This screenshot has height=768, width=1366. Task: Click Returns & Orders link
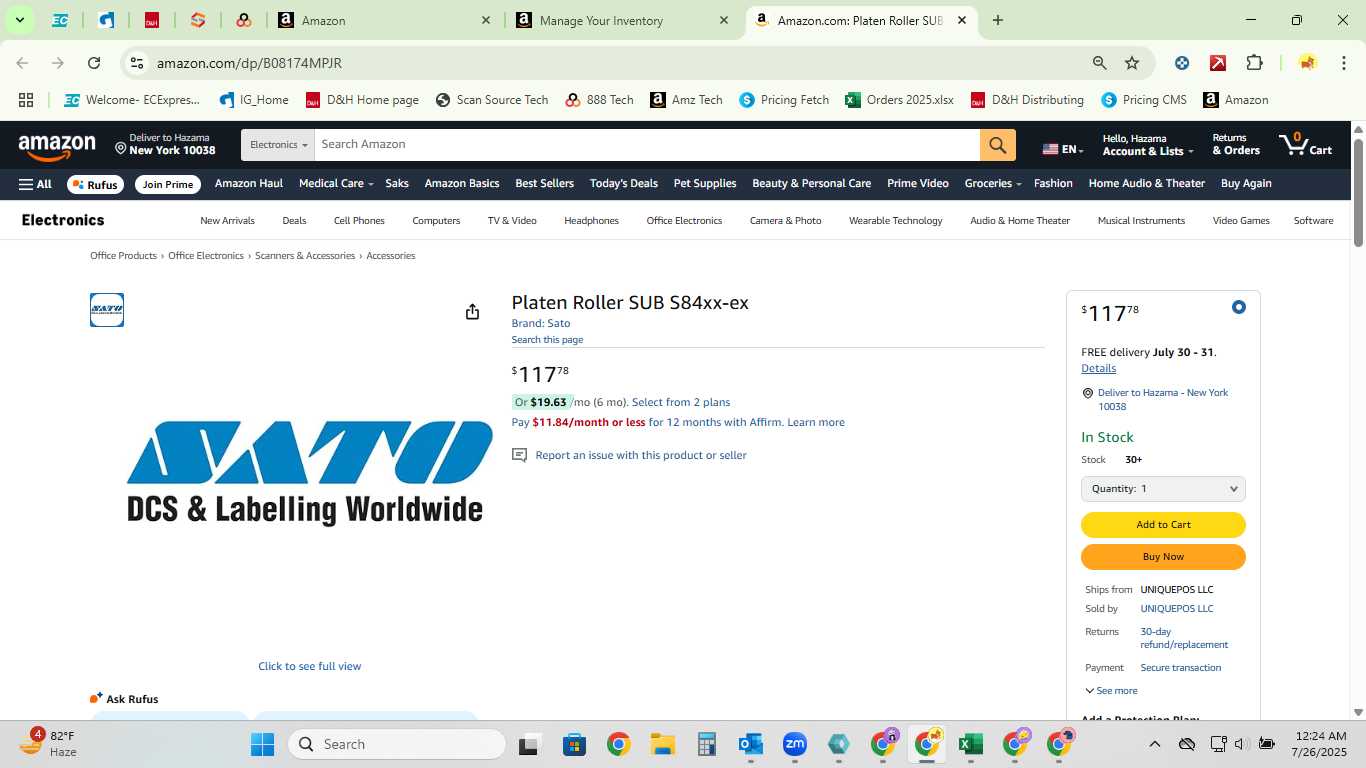pos(1236,145)
